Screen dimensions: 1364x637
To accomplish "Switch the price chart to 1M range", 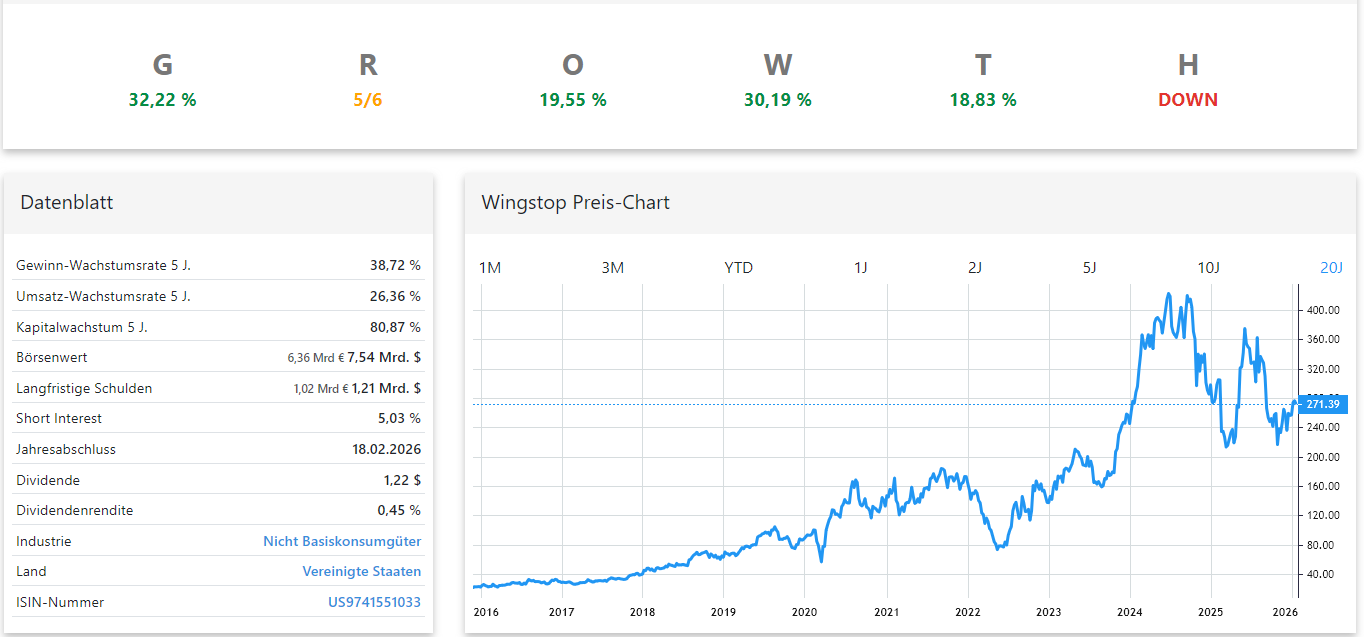I will pyautogui.click(x=490, y=267).
